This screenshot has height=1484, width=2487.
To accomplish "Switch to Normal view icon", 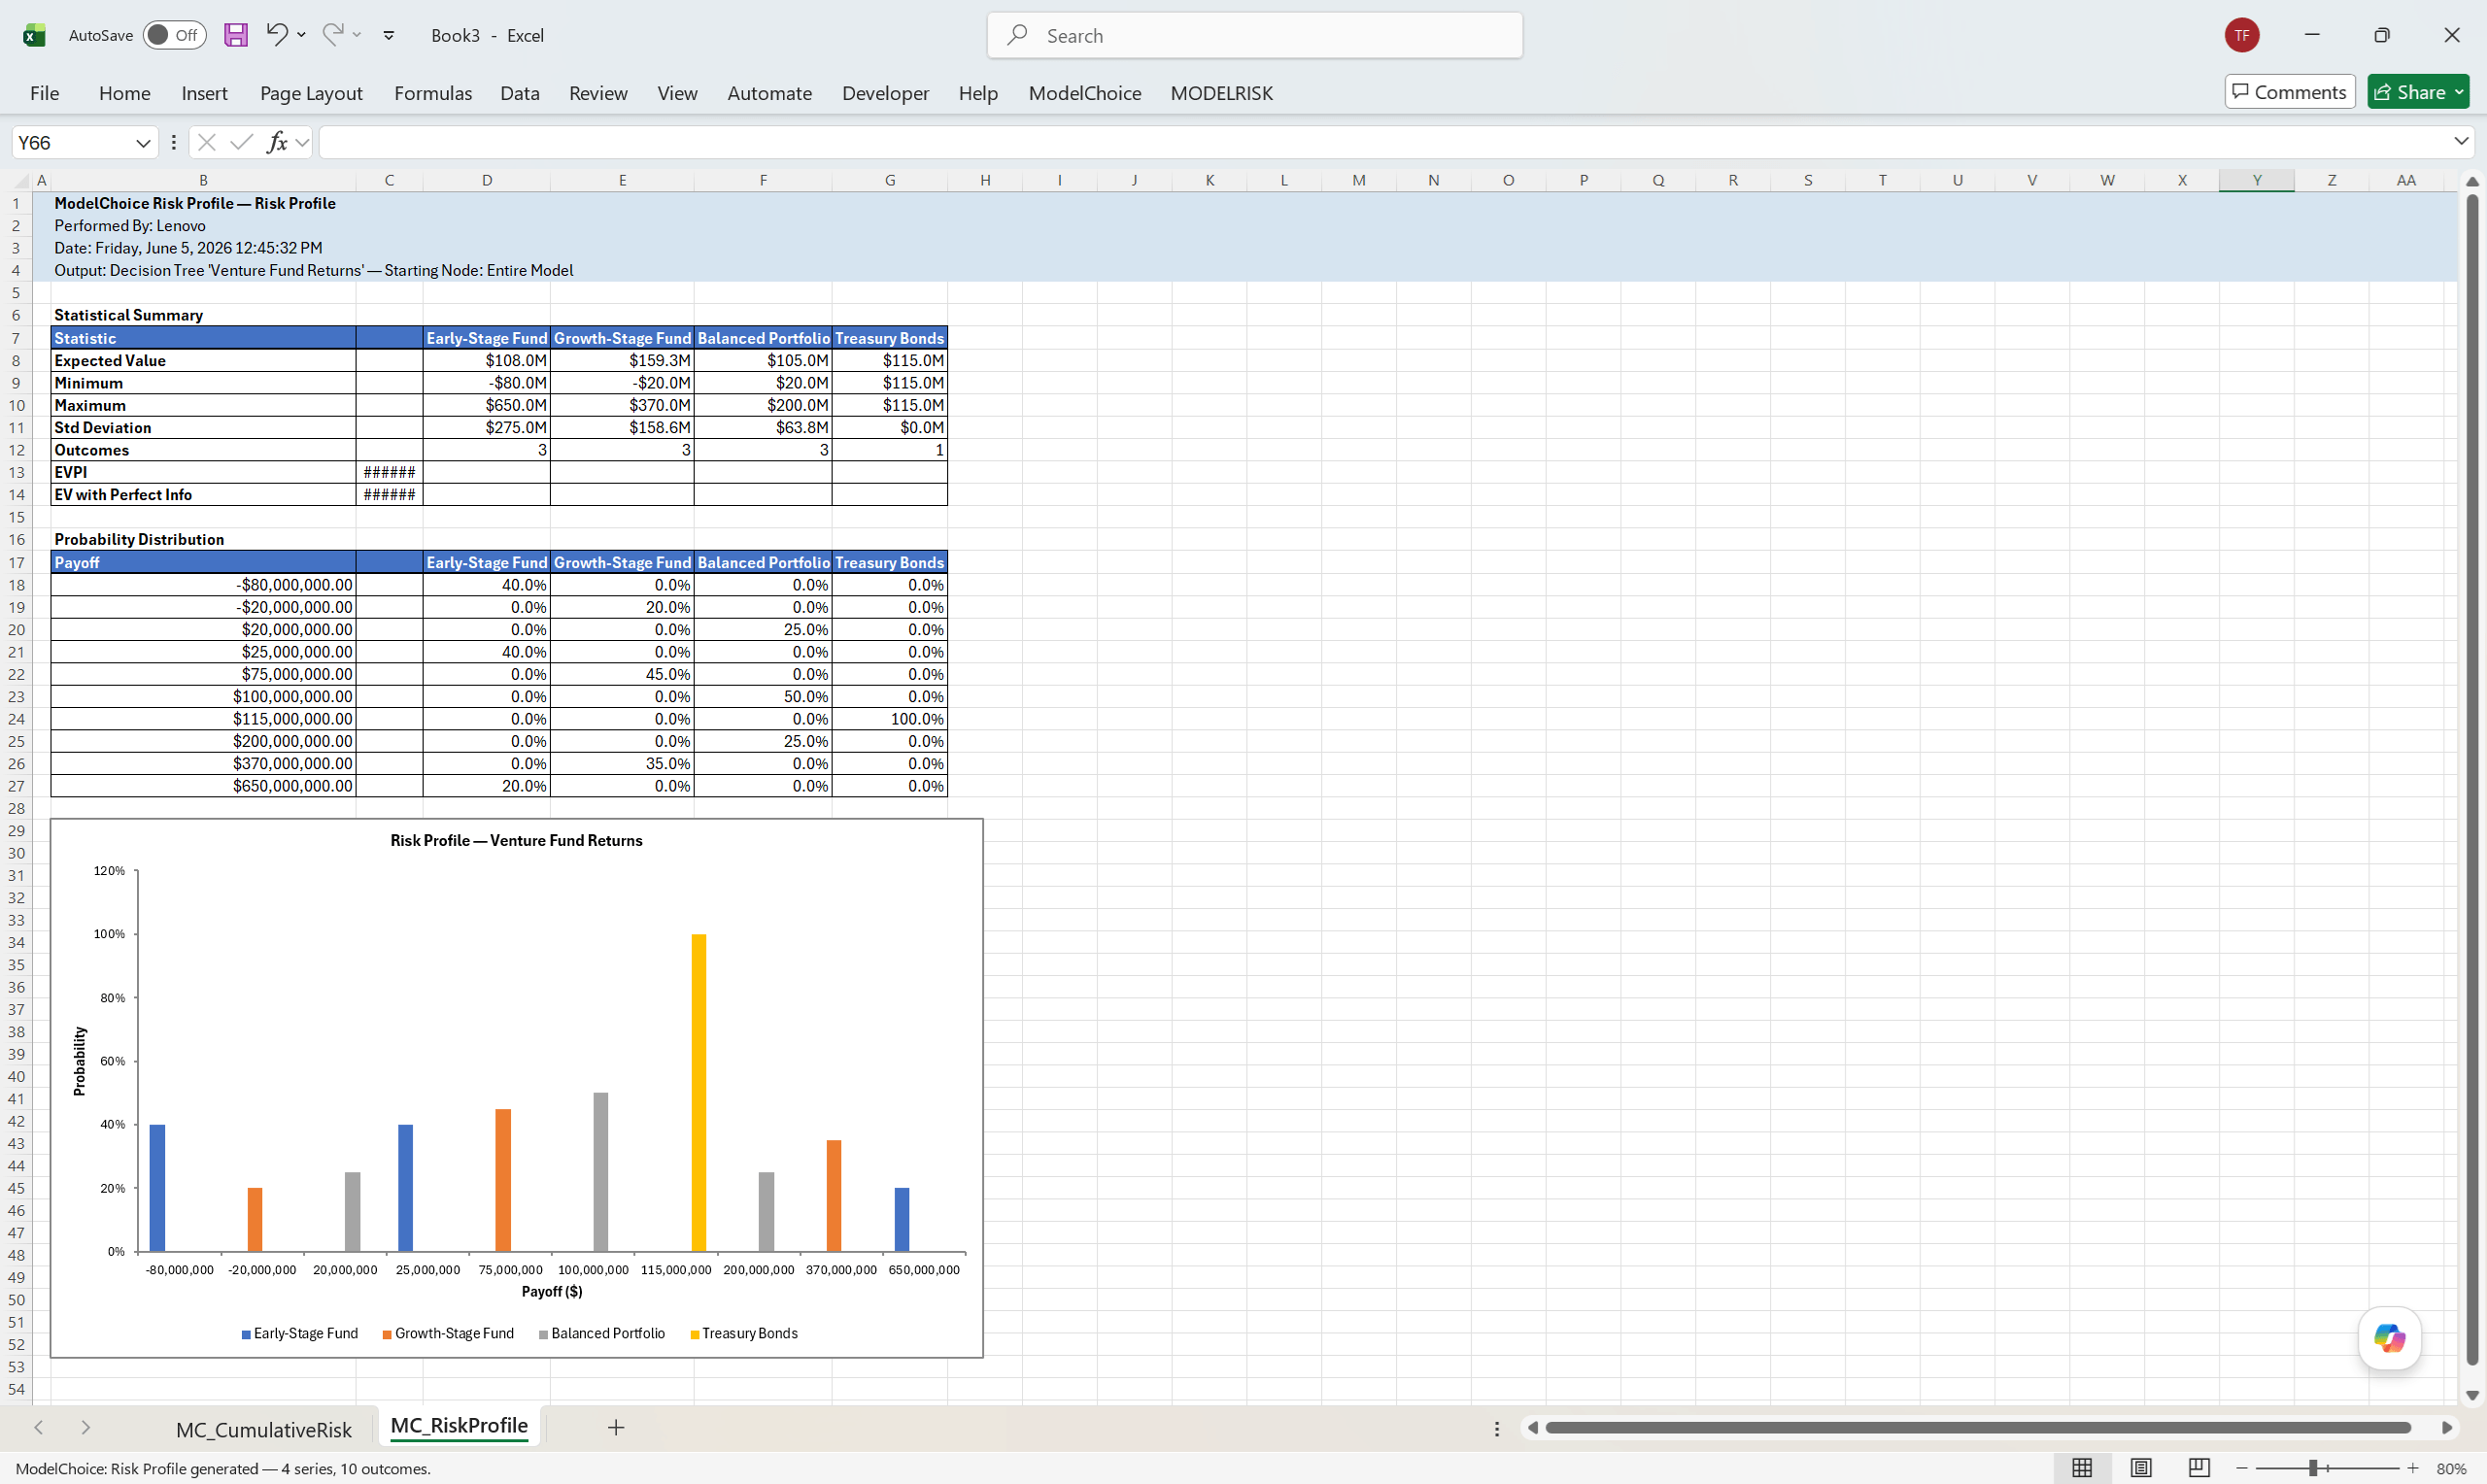I will coord(2082,1468).
